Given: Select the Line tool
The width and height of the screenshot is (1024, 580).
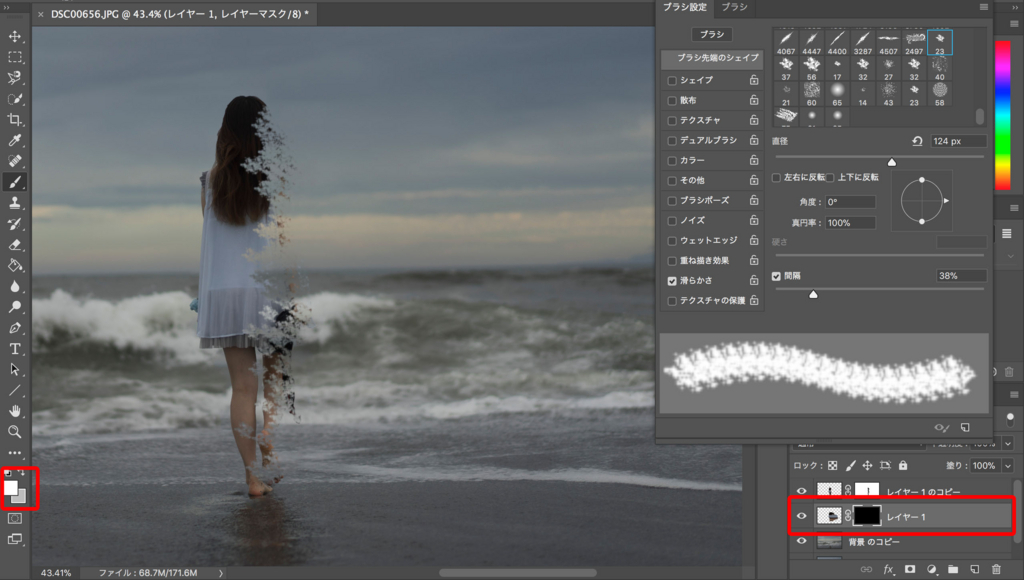Looking at the screenshot, I should 14,390.
